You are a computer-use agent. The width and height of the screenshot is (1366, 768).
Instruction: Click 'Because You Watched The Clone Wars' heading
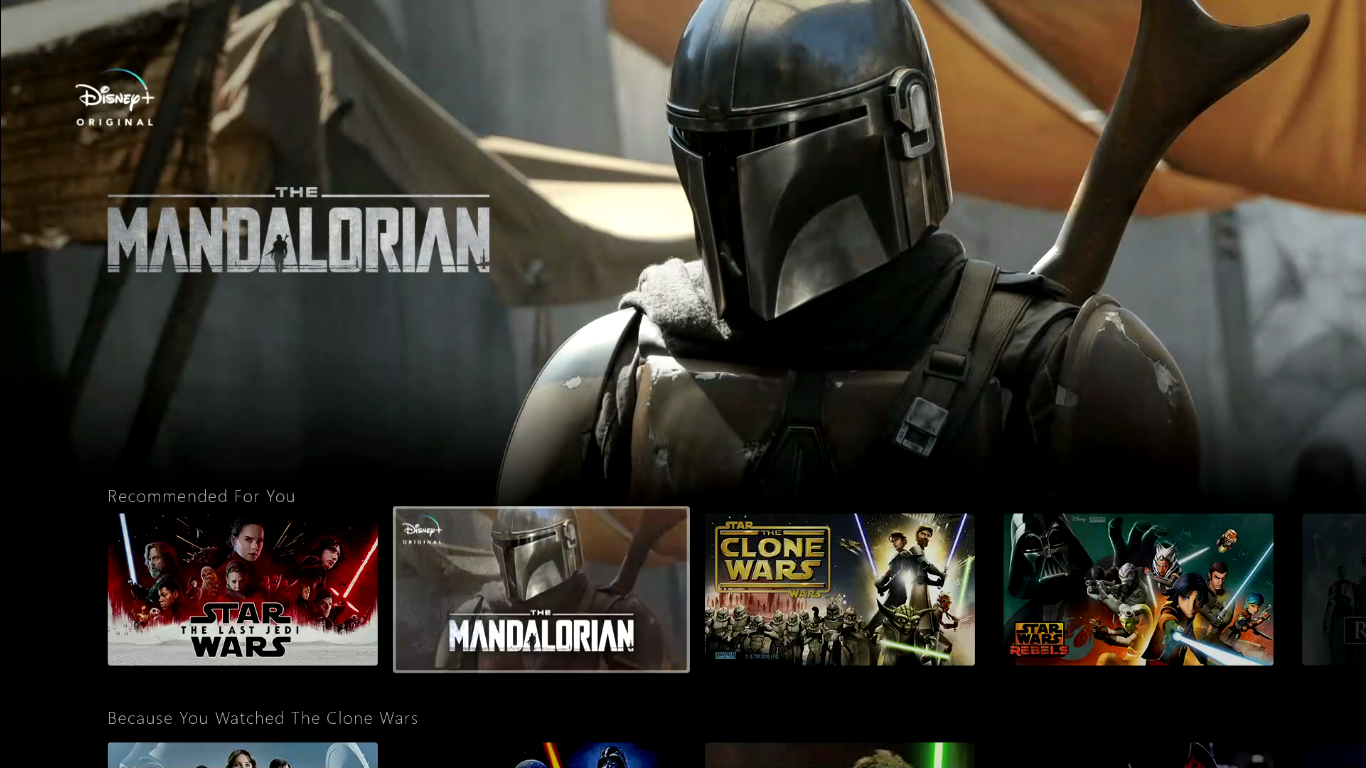[x=263, y=718]
